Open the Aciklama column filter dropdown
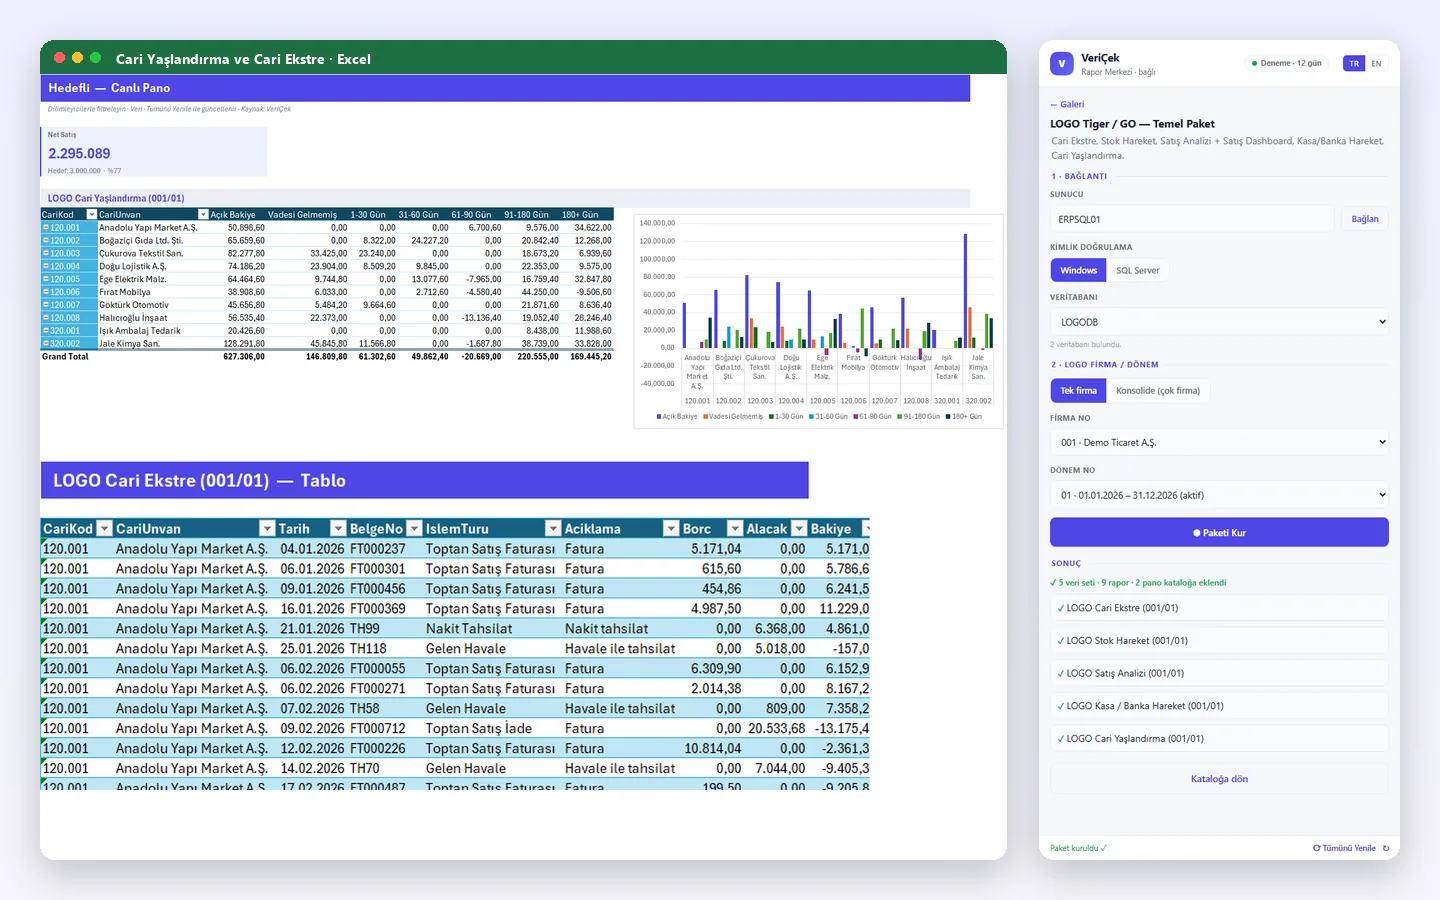 (671, 529)
